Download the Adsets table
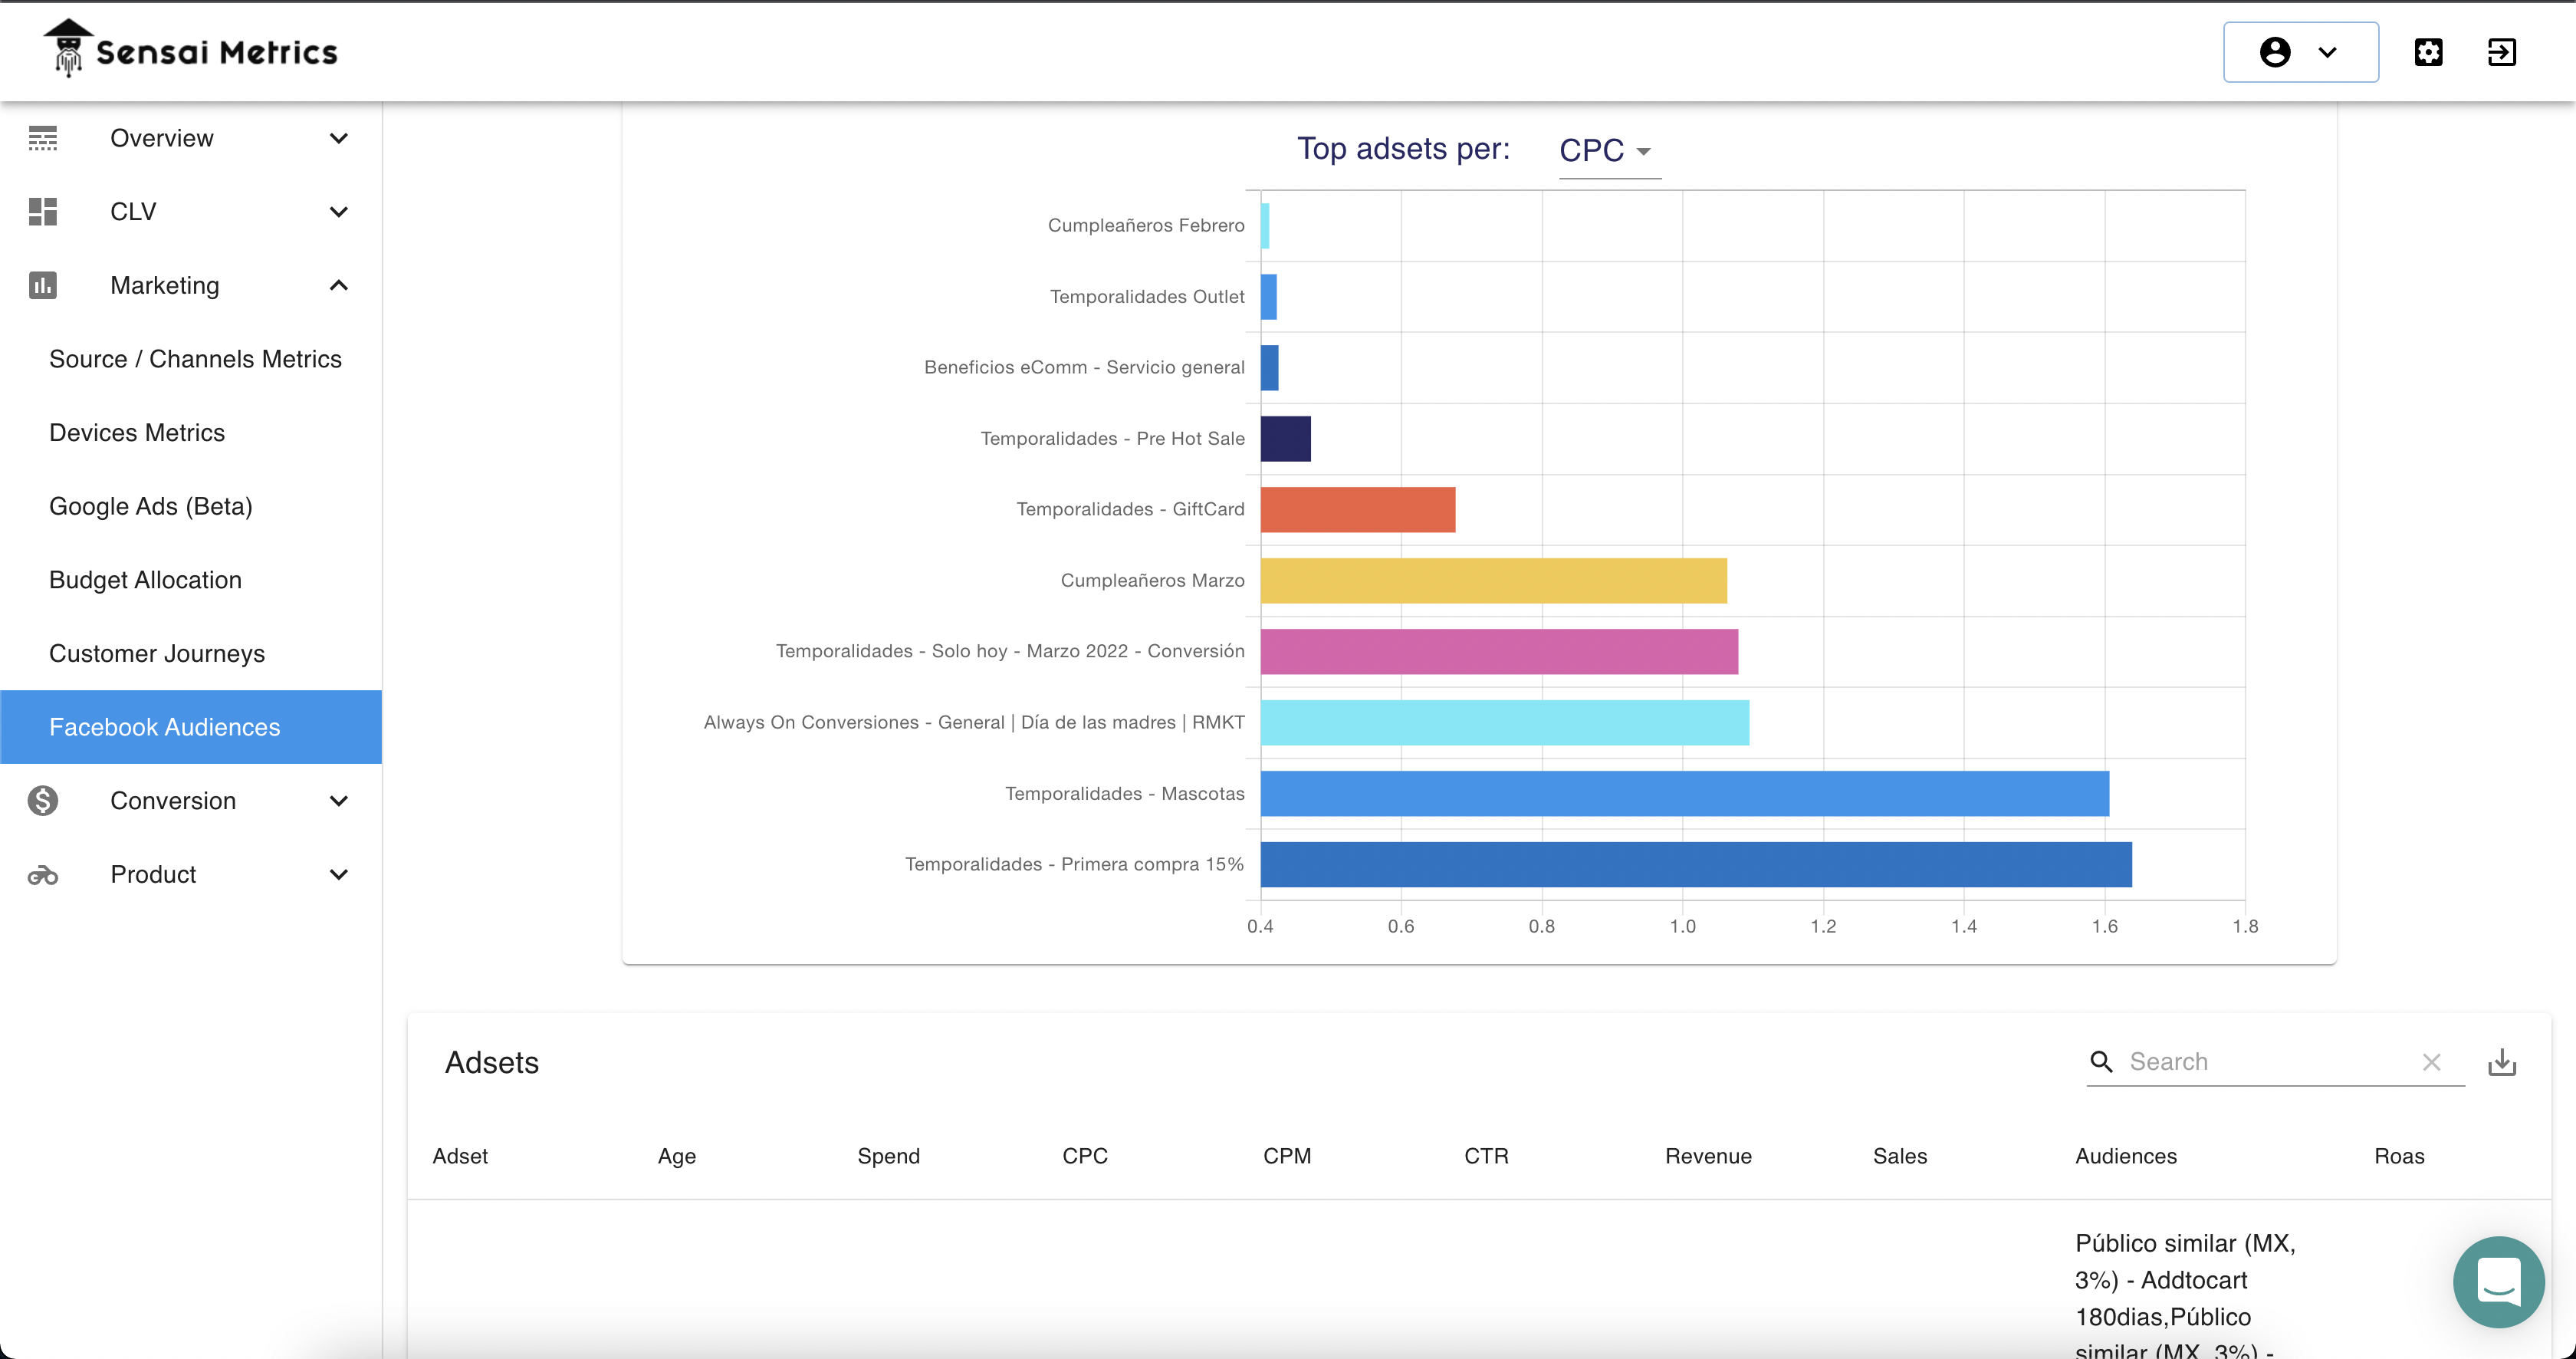 pos(2502,1062)
